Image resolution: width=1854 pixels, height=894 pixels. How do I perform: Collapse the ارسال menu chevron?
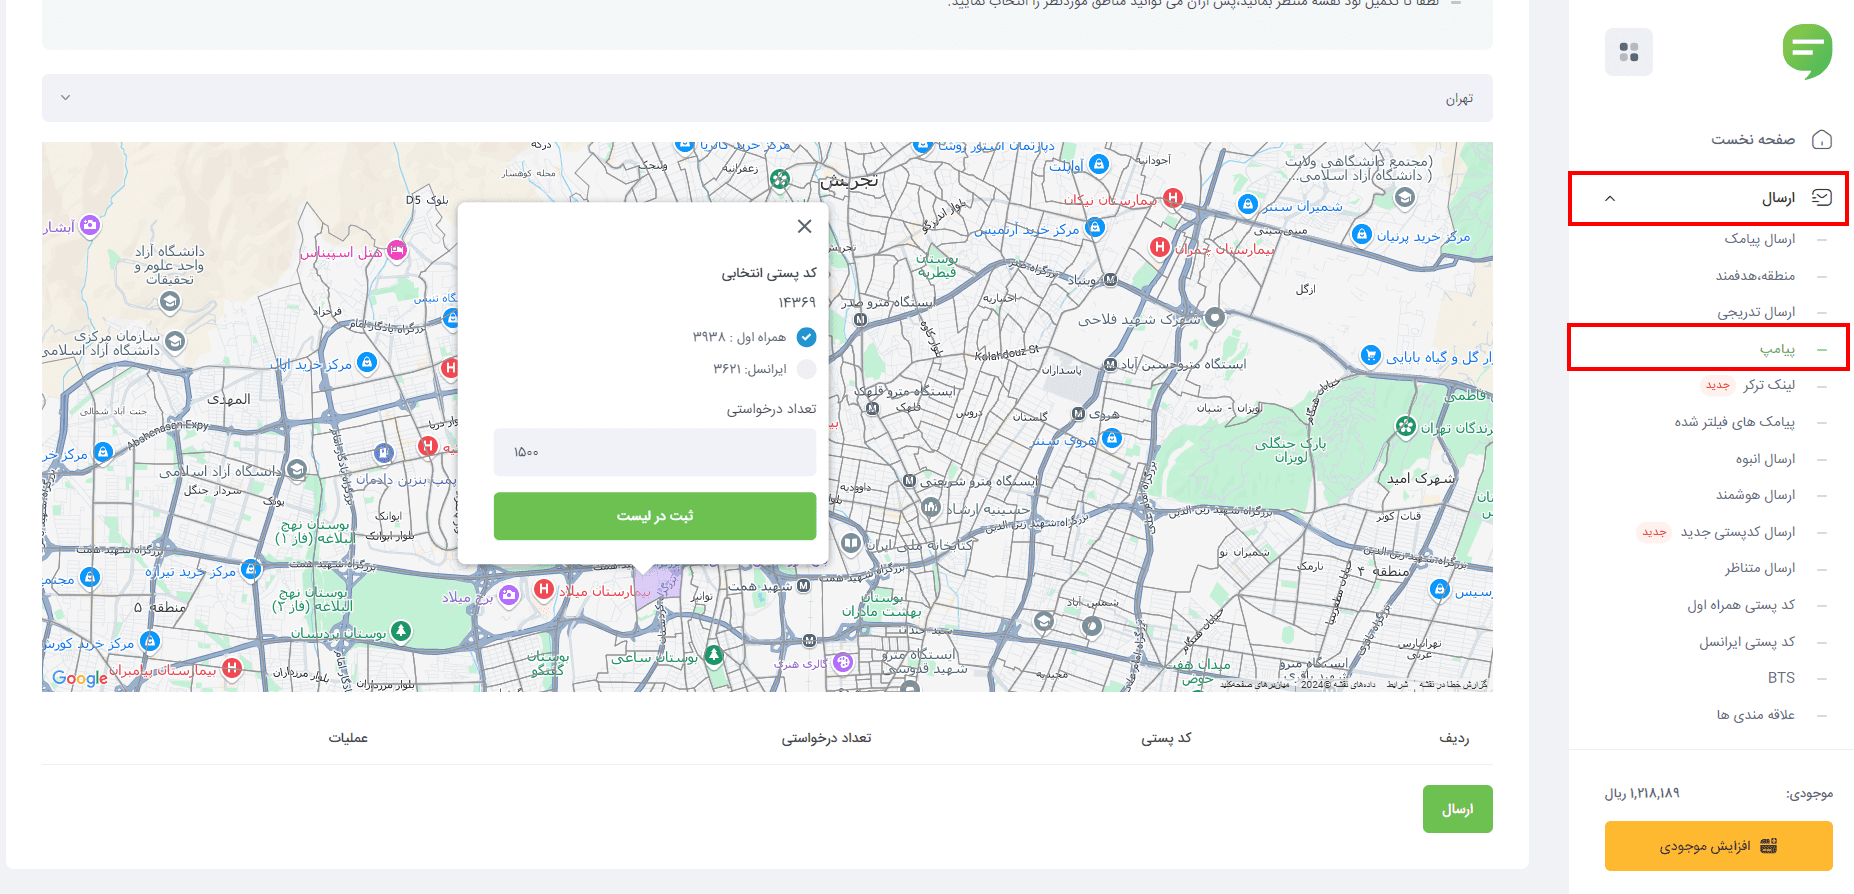(1610, 198)
